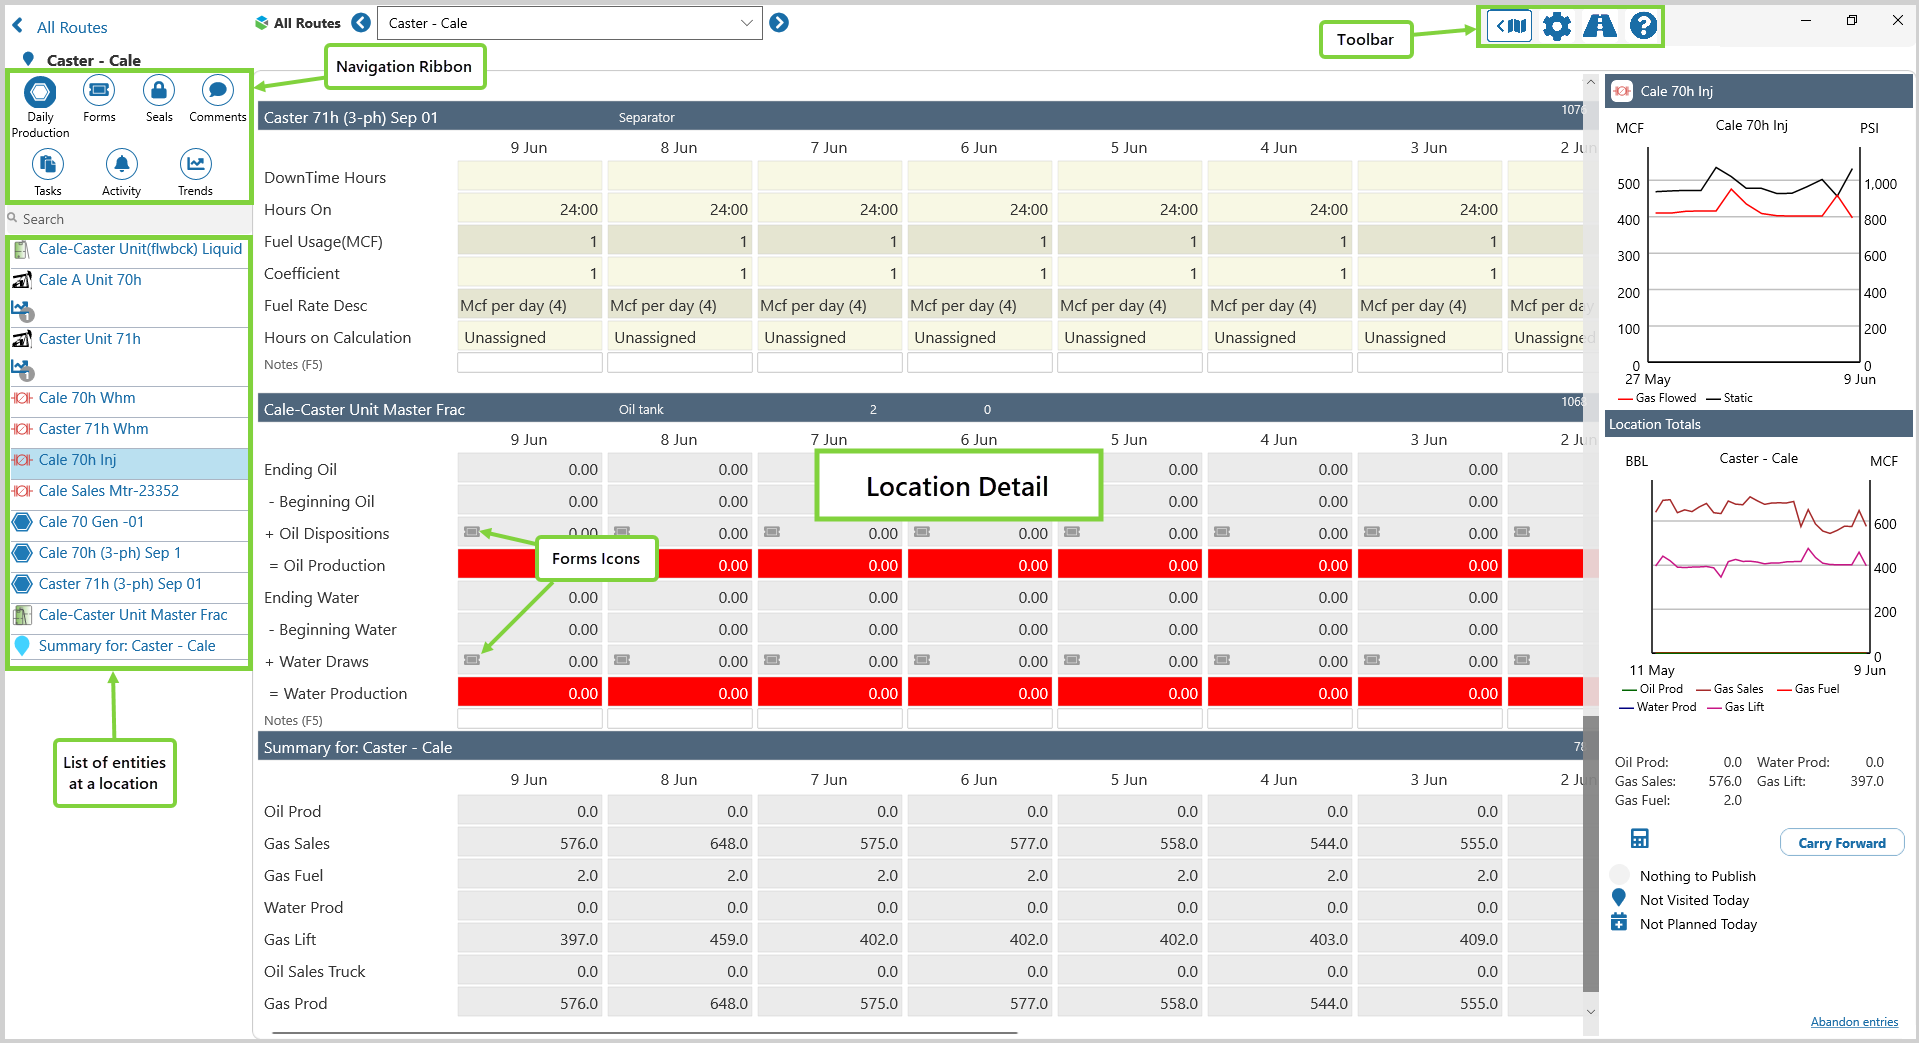Open the Activity notifications

(121, 164)
